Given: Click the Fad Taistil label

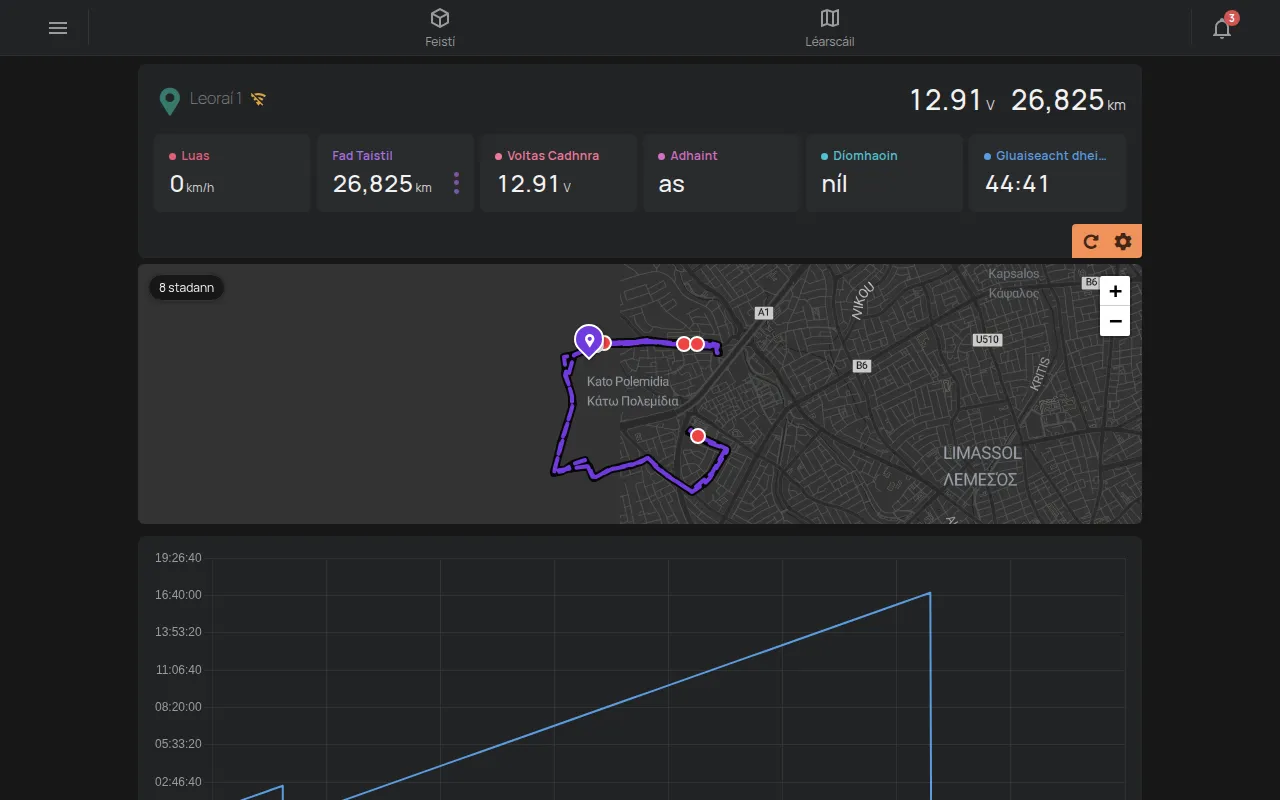Looking at the screenshot, I should click(x=362, y=156).
